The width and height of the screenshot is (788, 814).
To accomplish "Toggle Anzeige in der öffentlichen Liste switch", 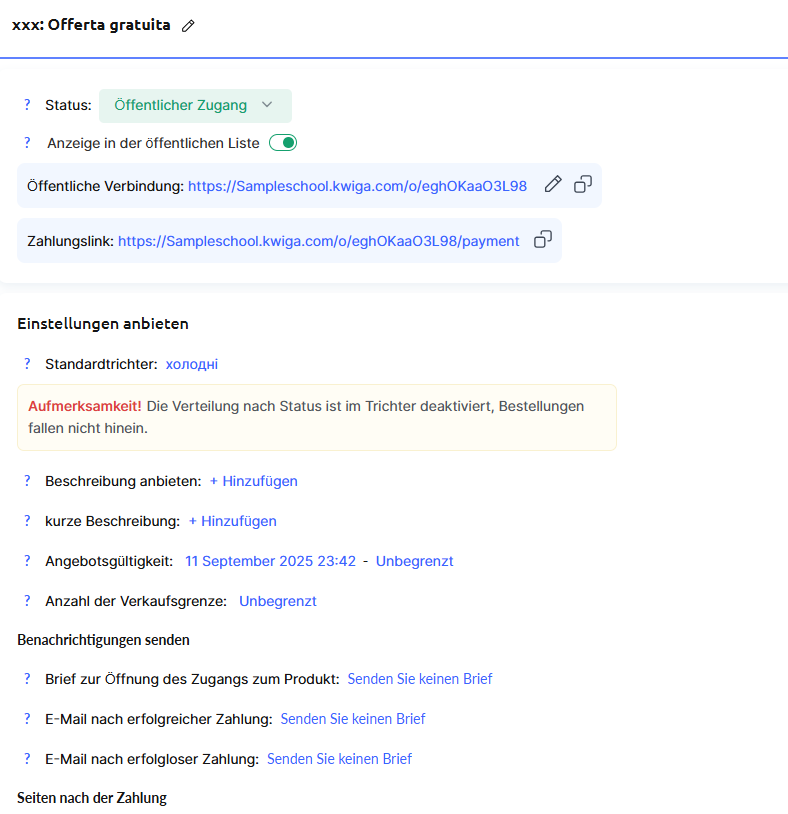I will [283, 143].
